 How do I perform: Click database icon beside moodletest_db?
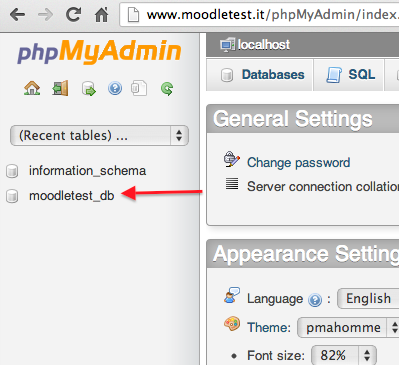click(x=12, y=196)
